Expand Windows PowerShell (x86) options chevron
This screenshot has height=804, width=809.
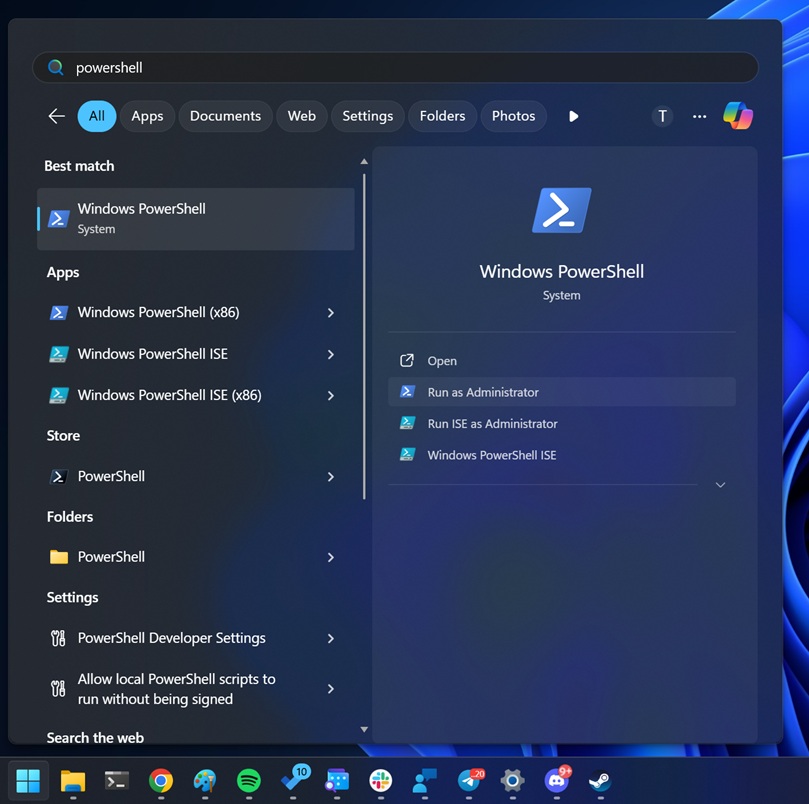(x=331, y=313)
